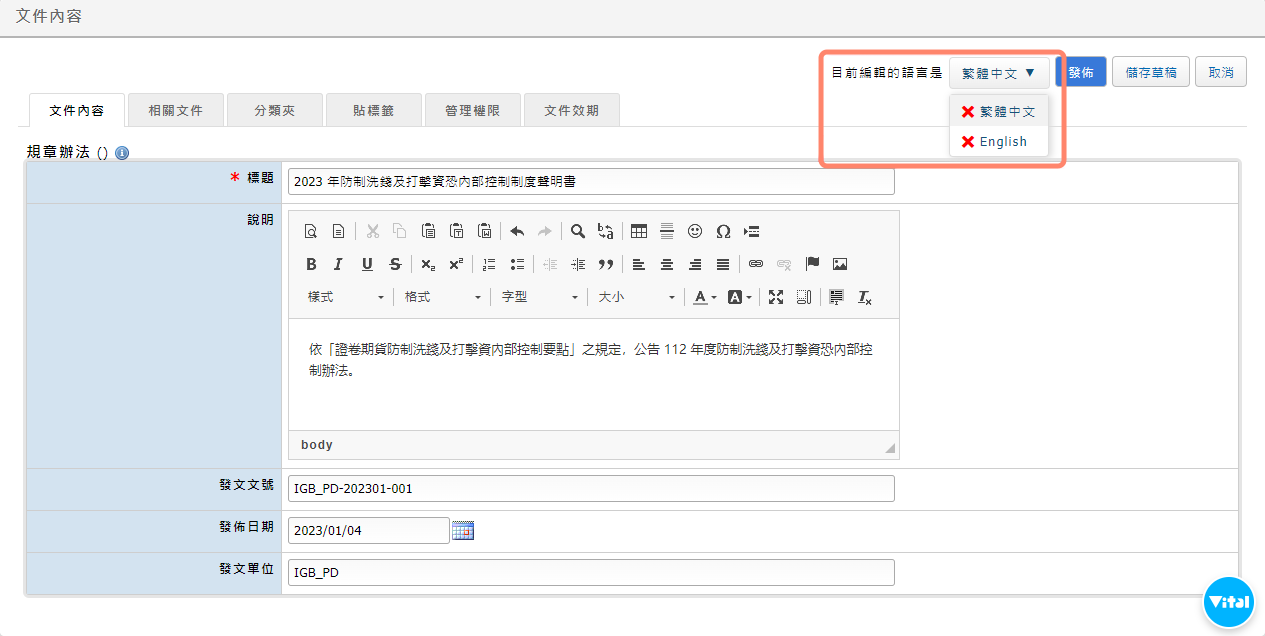Screen dimensions: 1265x636
Task: Open the text color picker
Action: 703,297
